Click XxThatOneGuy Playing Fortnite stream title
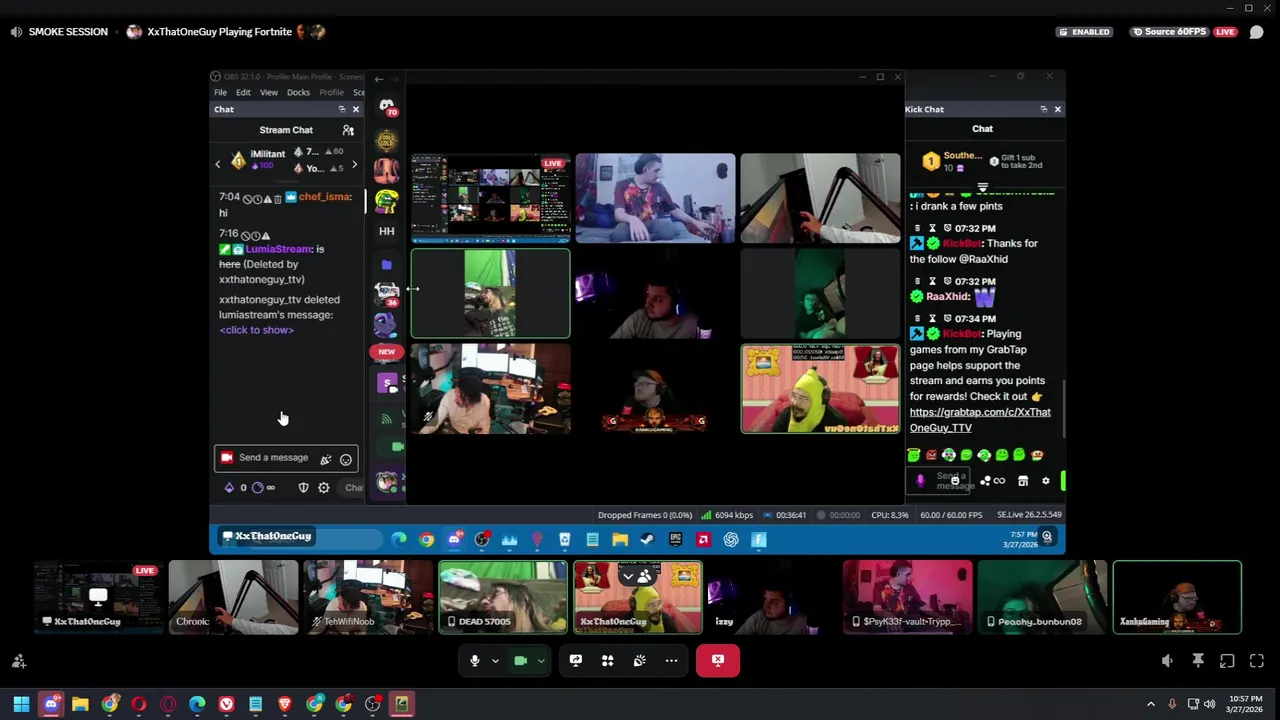Image resolution: width=1280 pixels, height=720 pixels. 219,32
